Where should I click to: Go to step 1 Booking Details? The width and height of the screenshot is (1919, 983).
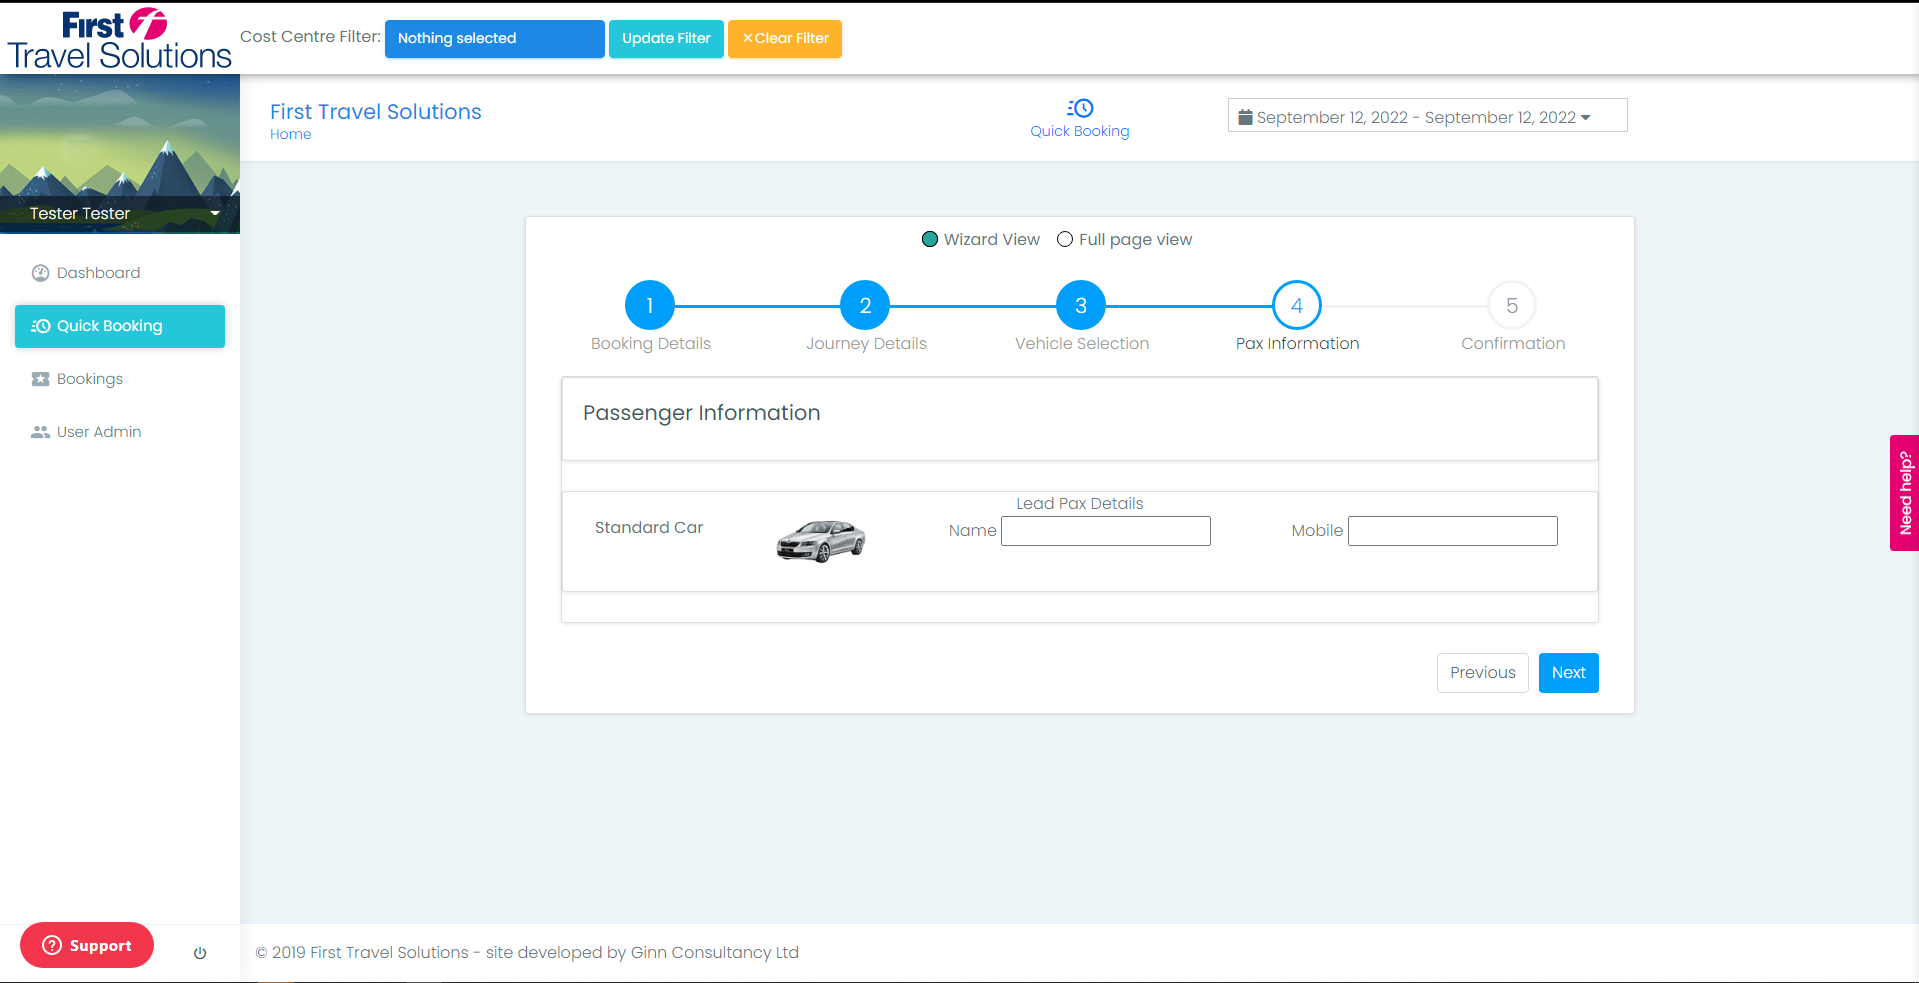(x=650, y=305)
